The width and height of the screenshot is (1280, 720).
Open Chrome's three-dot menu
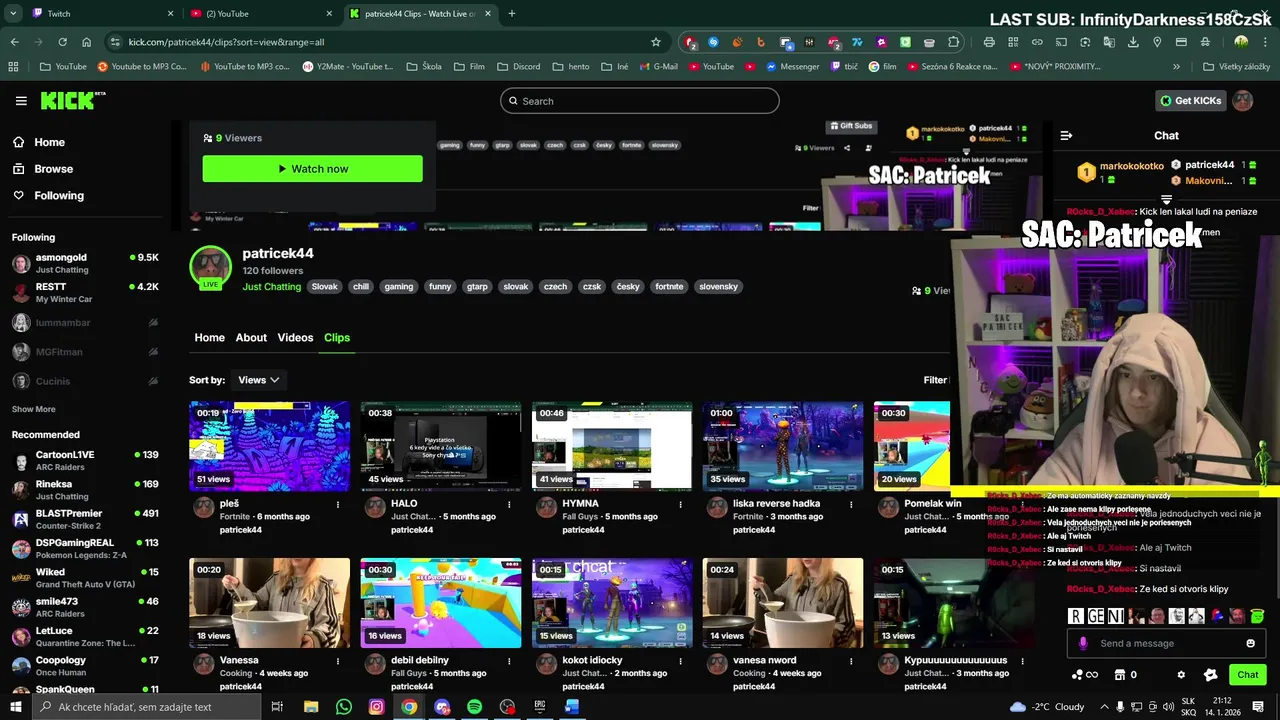(x=1265, y=42)
